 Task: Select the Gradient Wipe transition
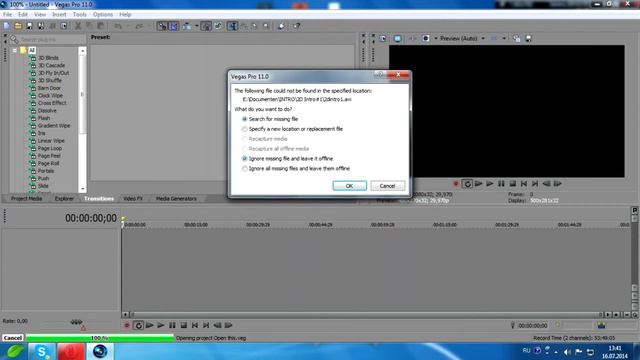[54, 126]
